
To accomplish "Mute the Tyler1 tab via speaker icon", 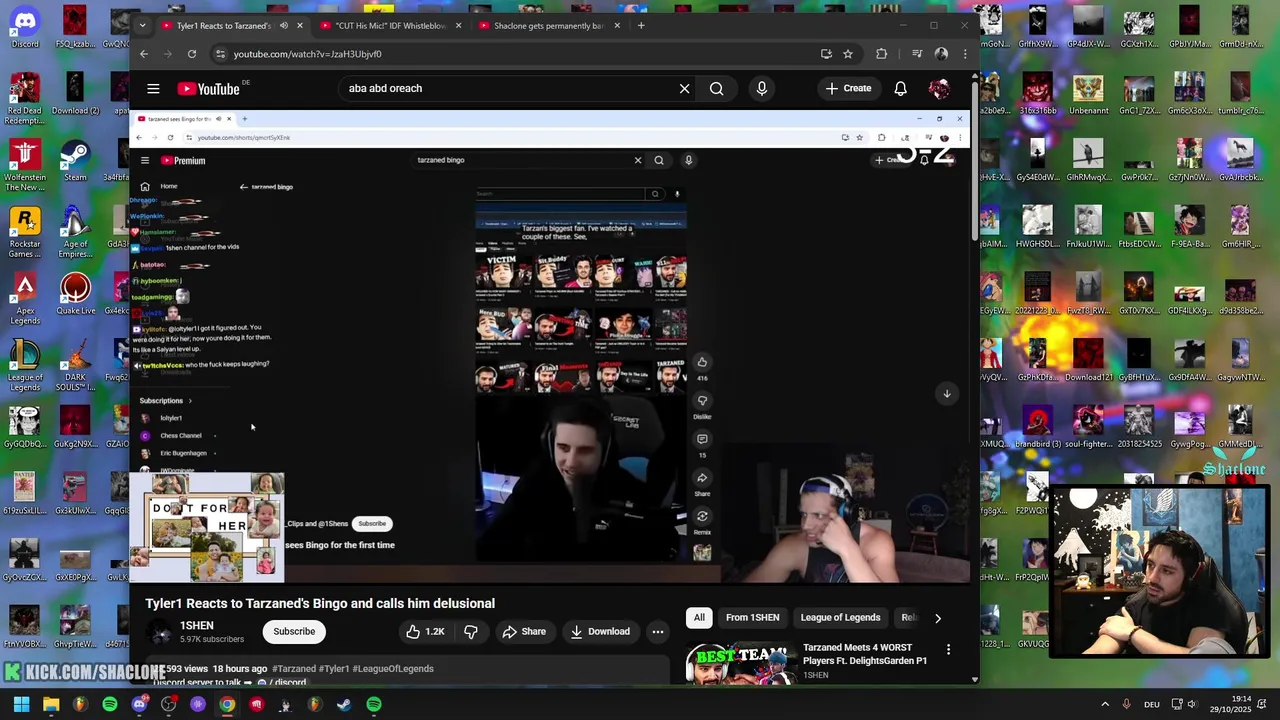I will [x=283, y=25].
